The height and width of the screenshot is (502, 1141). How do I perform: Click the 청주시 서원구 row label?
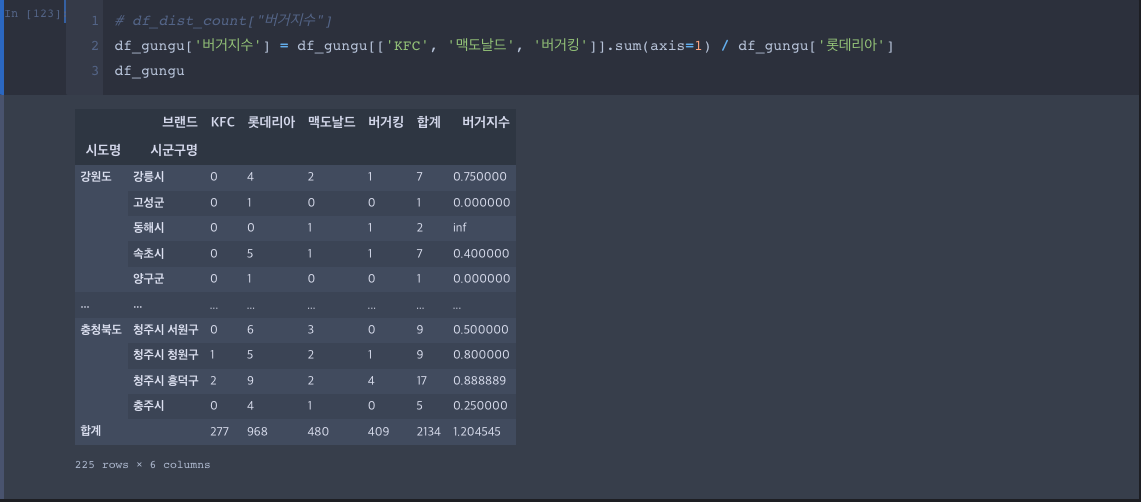(165, 329)
